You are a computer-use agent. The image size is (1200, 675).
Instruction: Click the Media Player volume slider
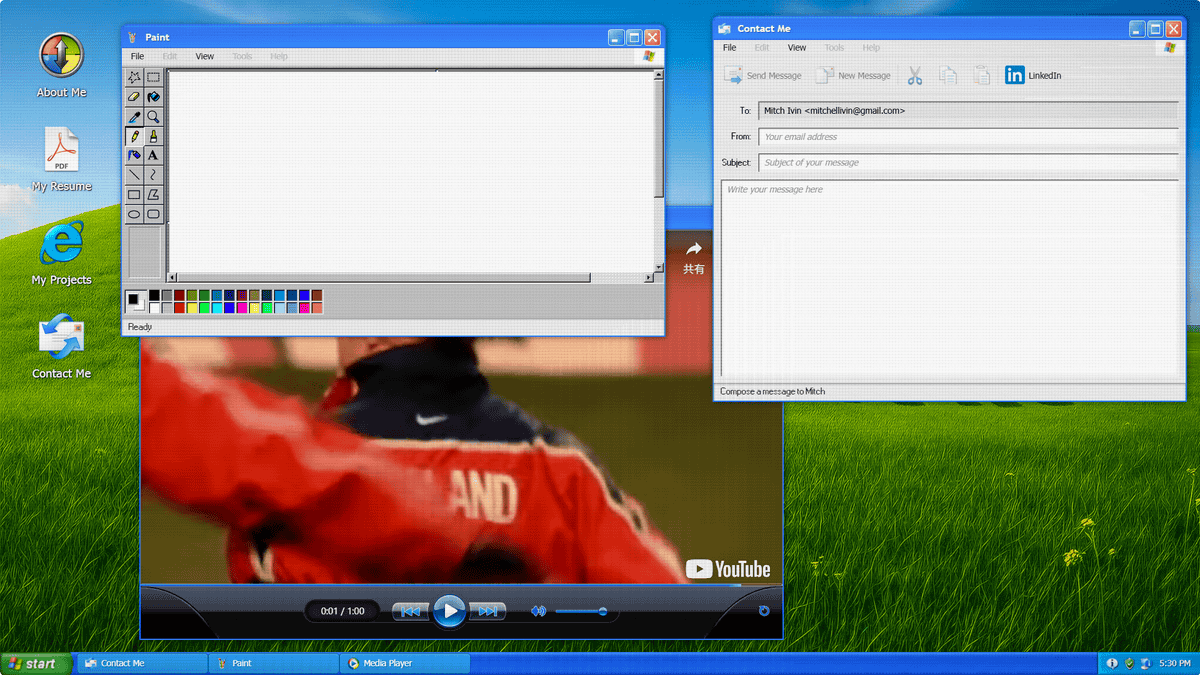[581, 611]
